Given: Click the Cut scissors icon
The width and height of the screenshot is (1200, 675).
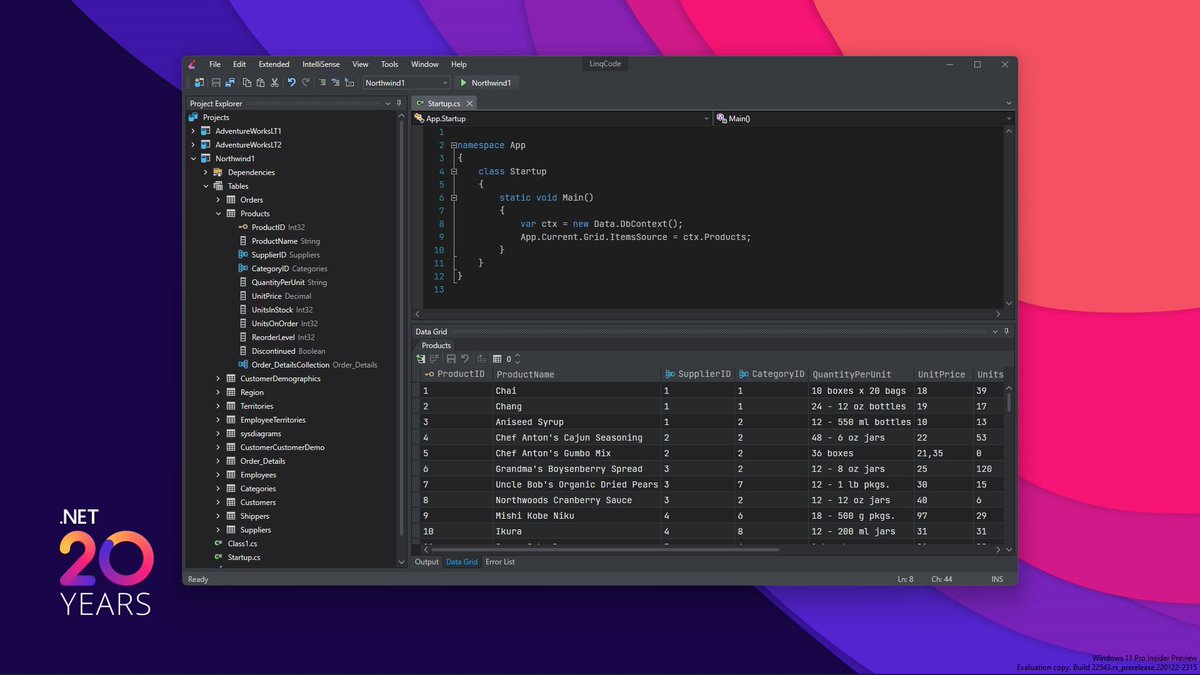Looking at the screenshot, I should pyautogui.click(x=274, y=83).
